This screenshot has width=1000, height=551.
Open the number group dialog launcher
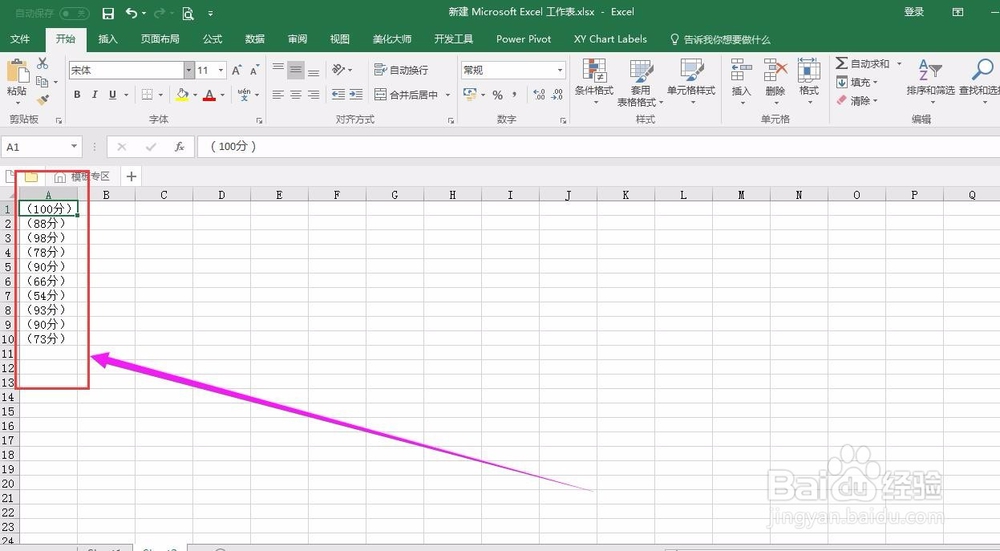coord(563,120)
